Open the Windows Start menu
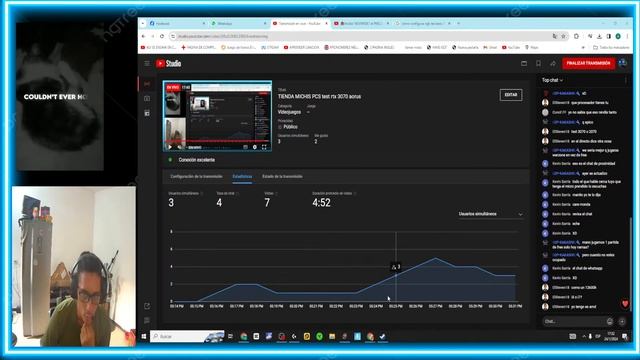The width and height of the screenshot is (640, 360). click(144, 336)
